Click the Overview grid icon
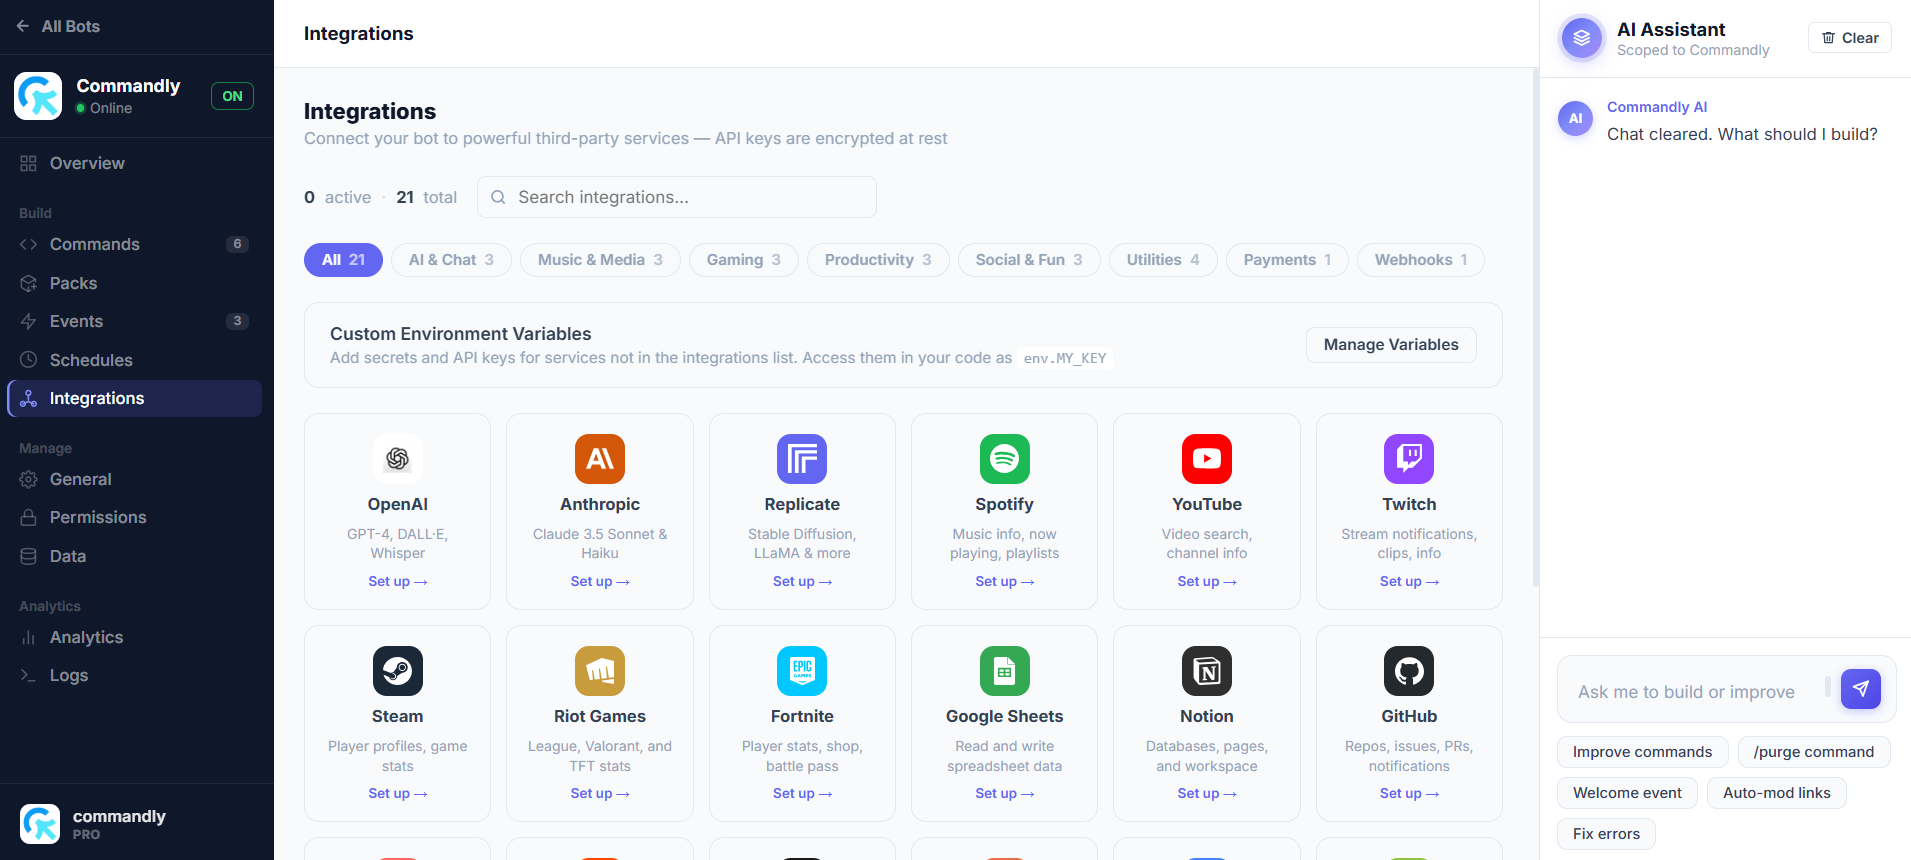Screen dimensions: 1911x860 pos(28,163)
